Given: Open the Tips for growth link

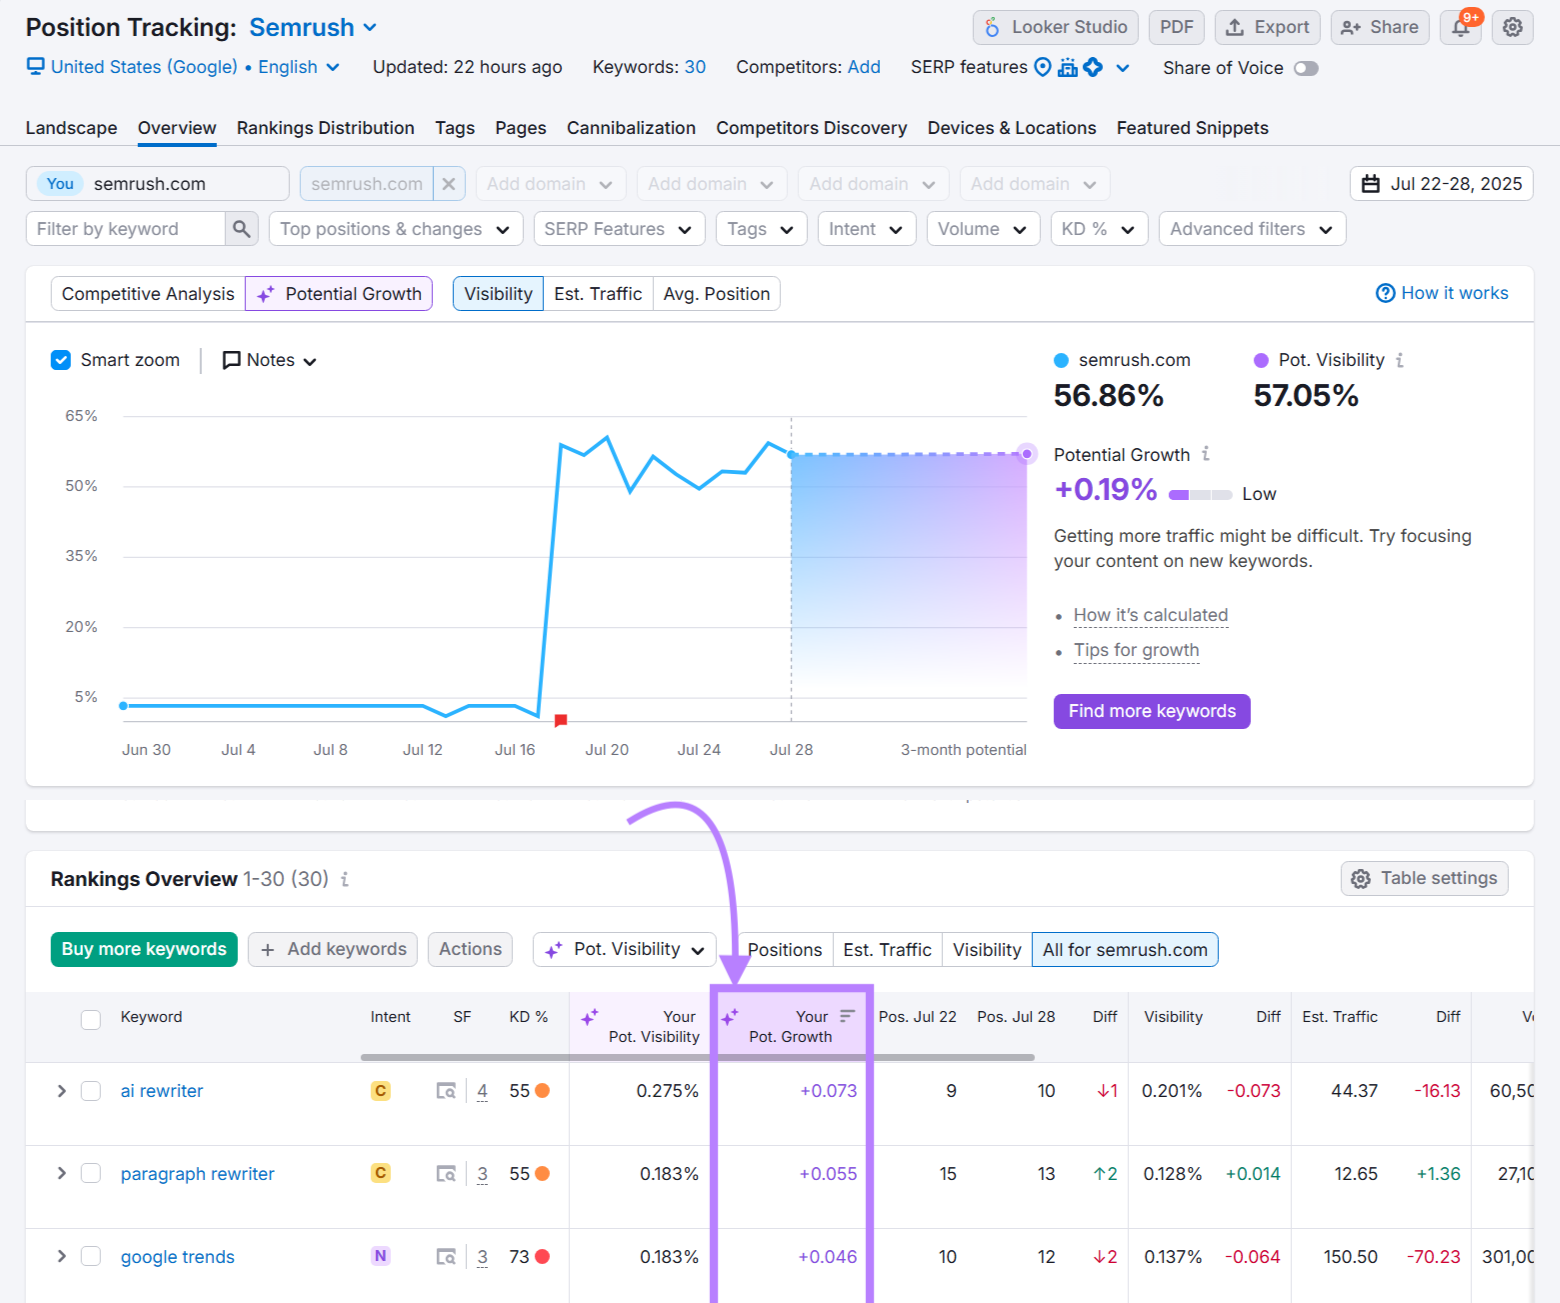Looking at the screenshot, I should click(1136, 650).
